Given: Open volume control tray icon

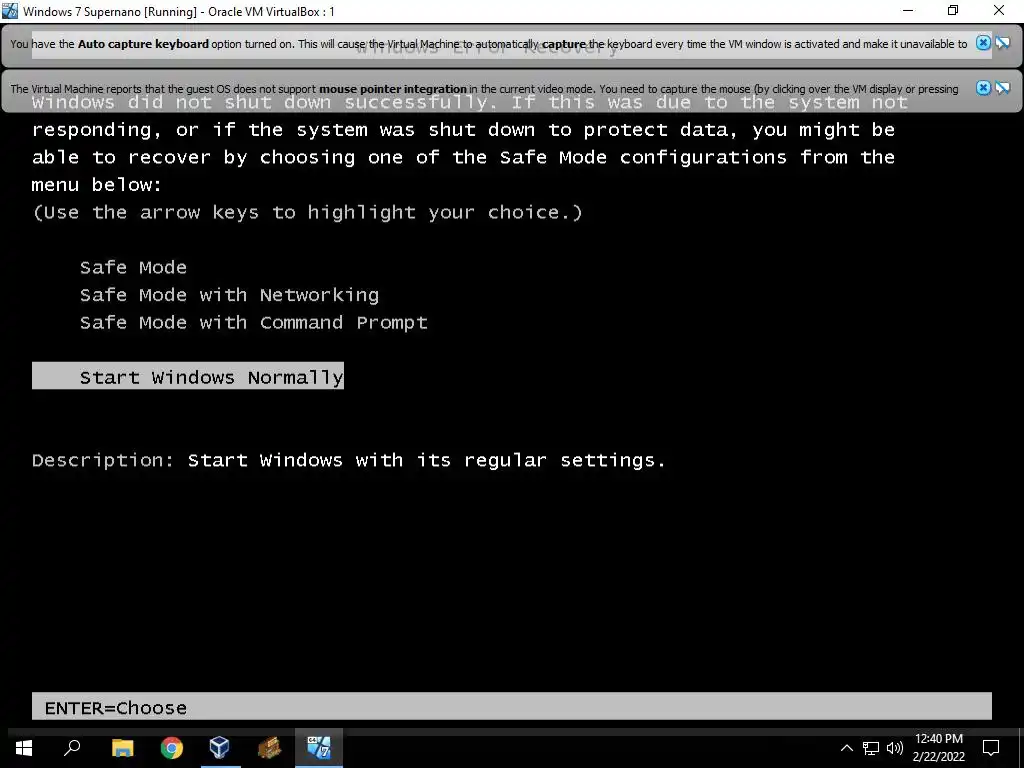Looking at the screenshot, I should (x=895, y=748).
